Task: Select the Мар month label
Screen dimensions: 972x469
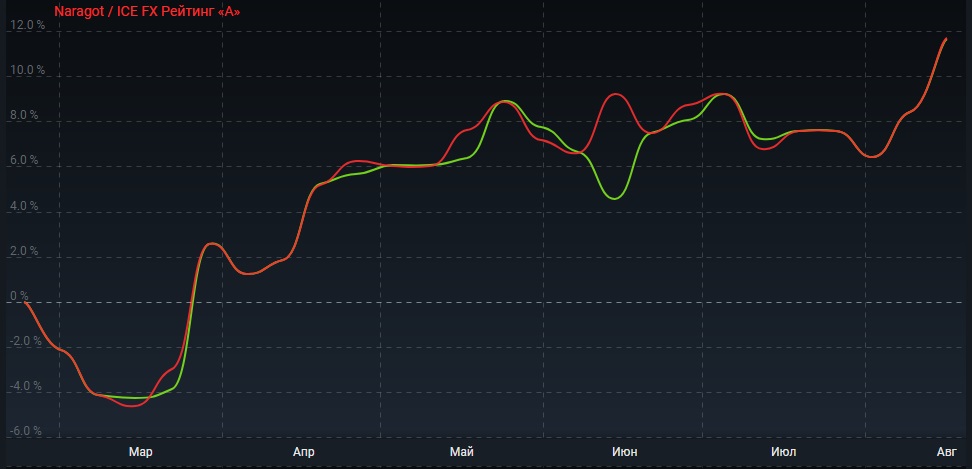Action: [x=141, y=453]
